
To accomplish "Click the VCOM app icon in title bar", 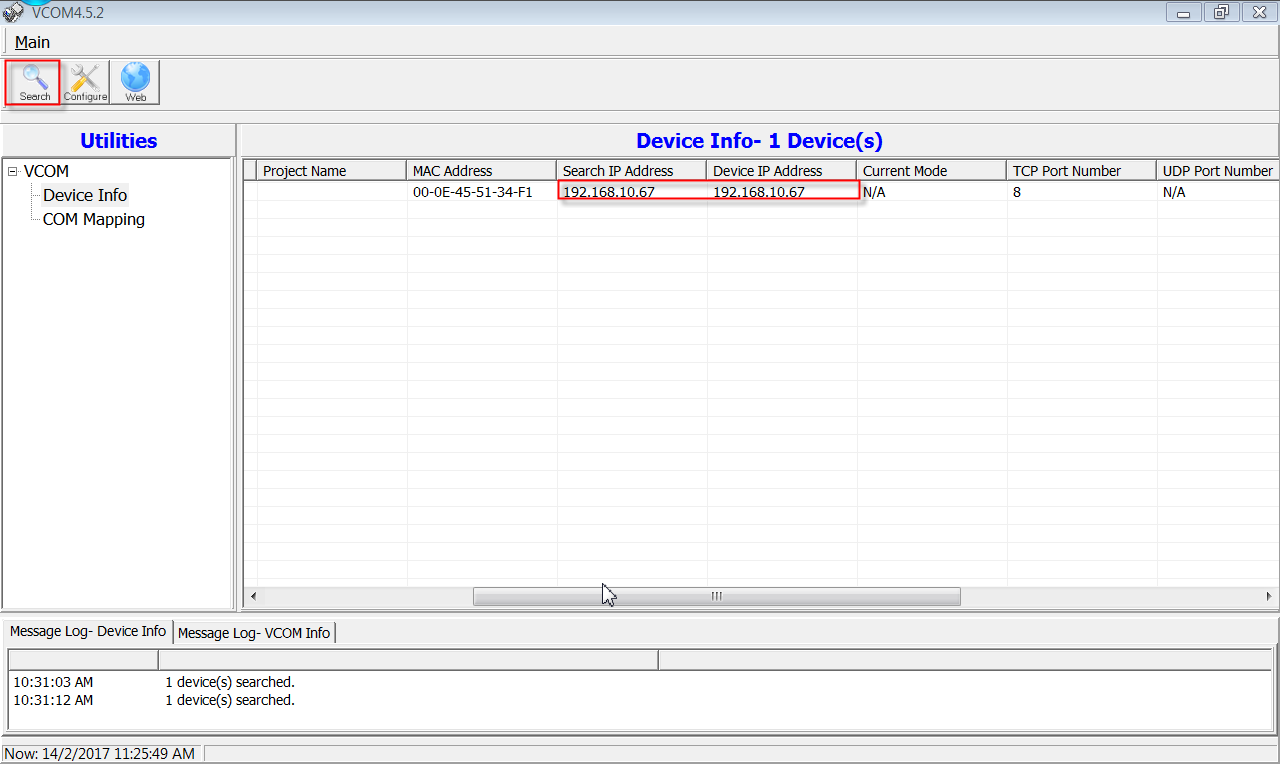I will (x=14, y=12).
